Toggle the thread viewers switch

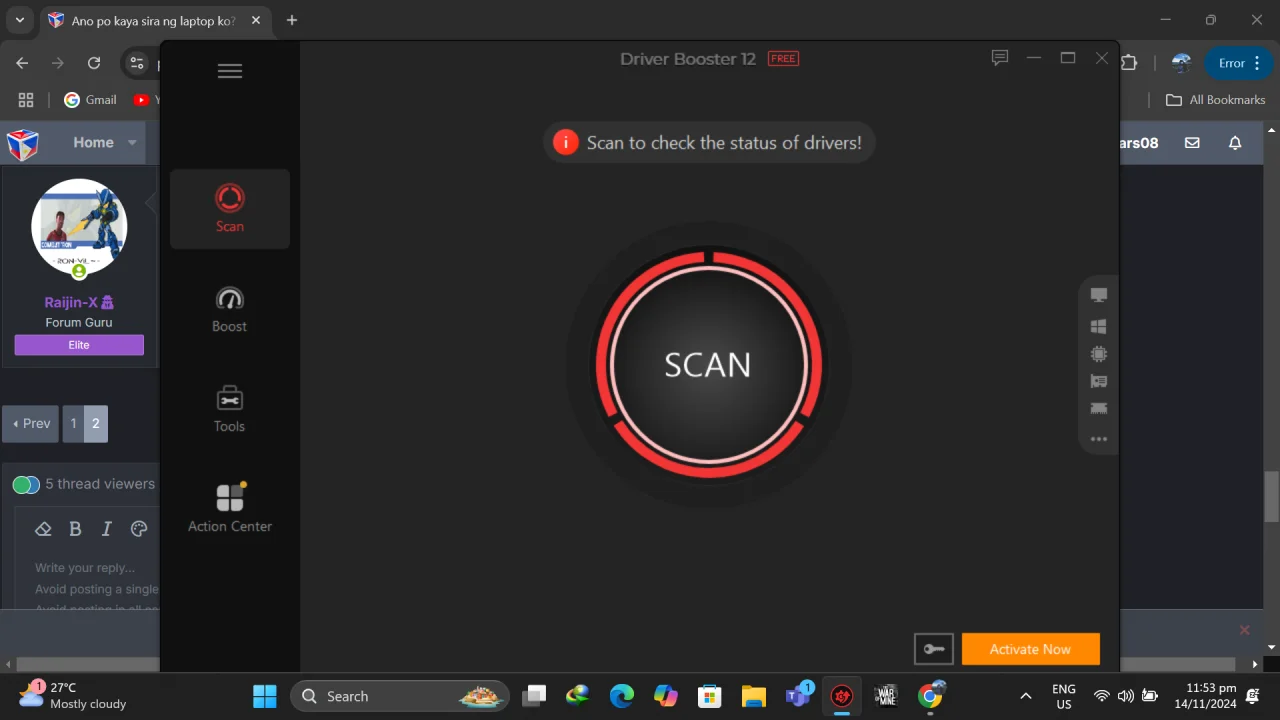(26, 485)
